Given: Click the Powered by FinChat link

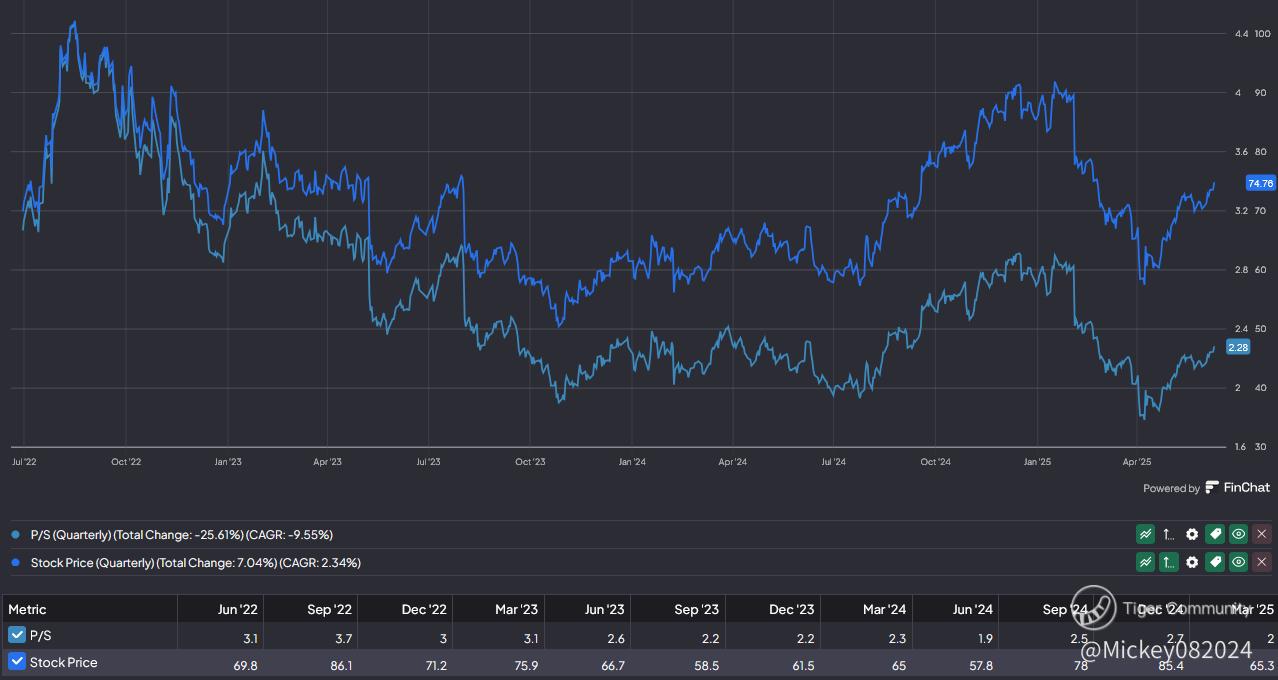Looking at the screenshot, I should pos(1206,488).
